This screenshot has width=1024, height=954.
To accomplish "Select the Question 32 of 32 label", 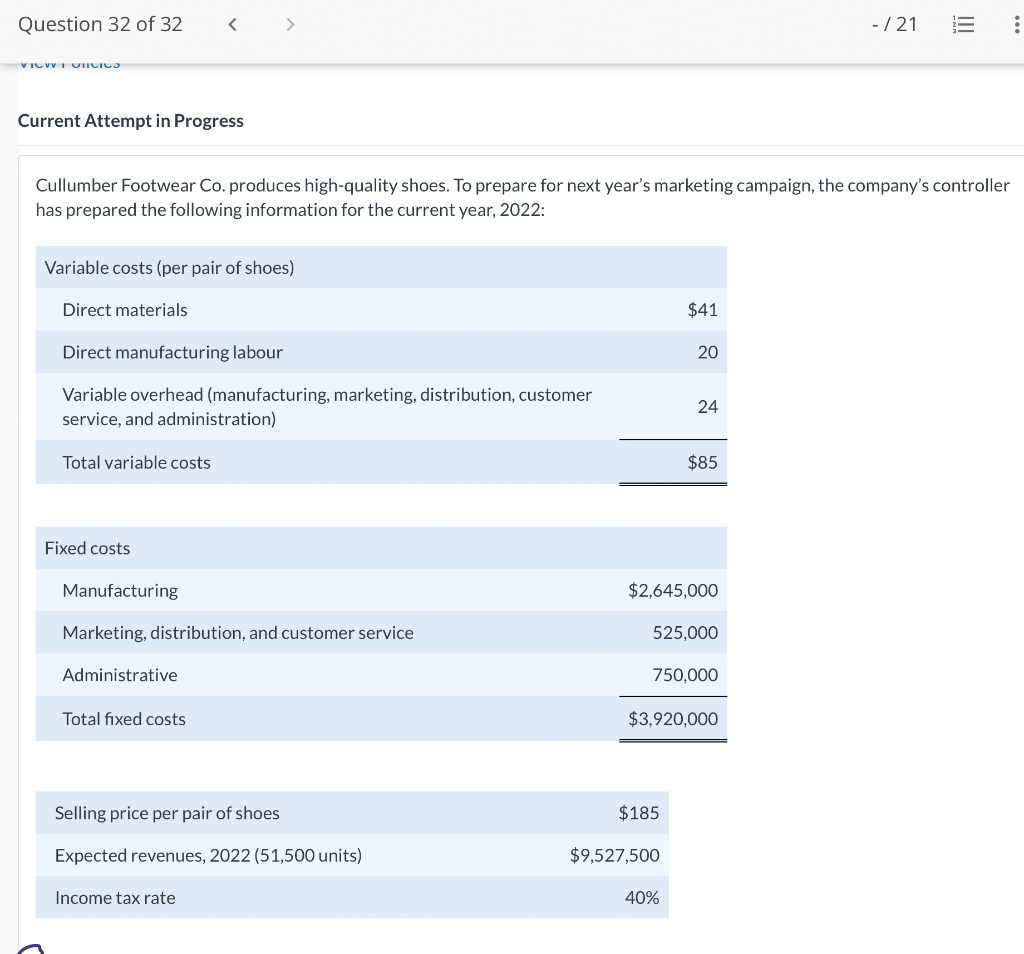I will [100, 24].
